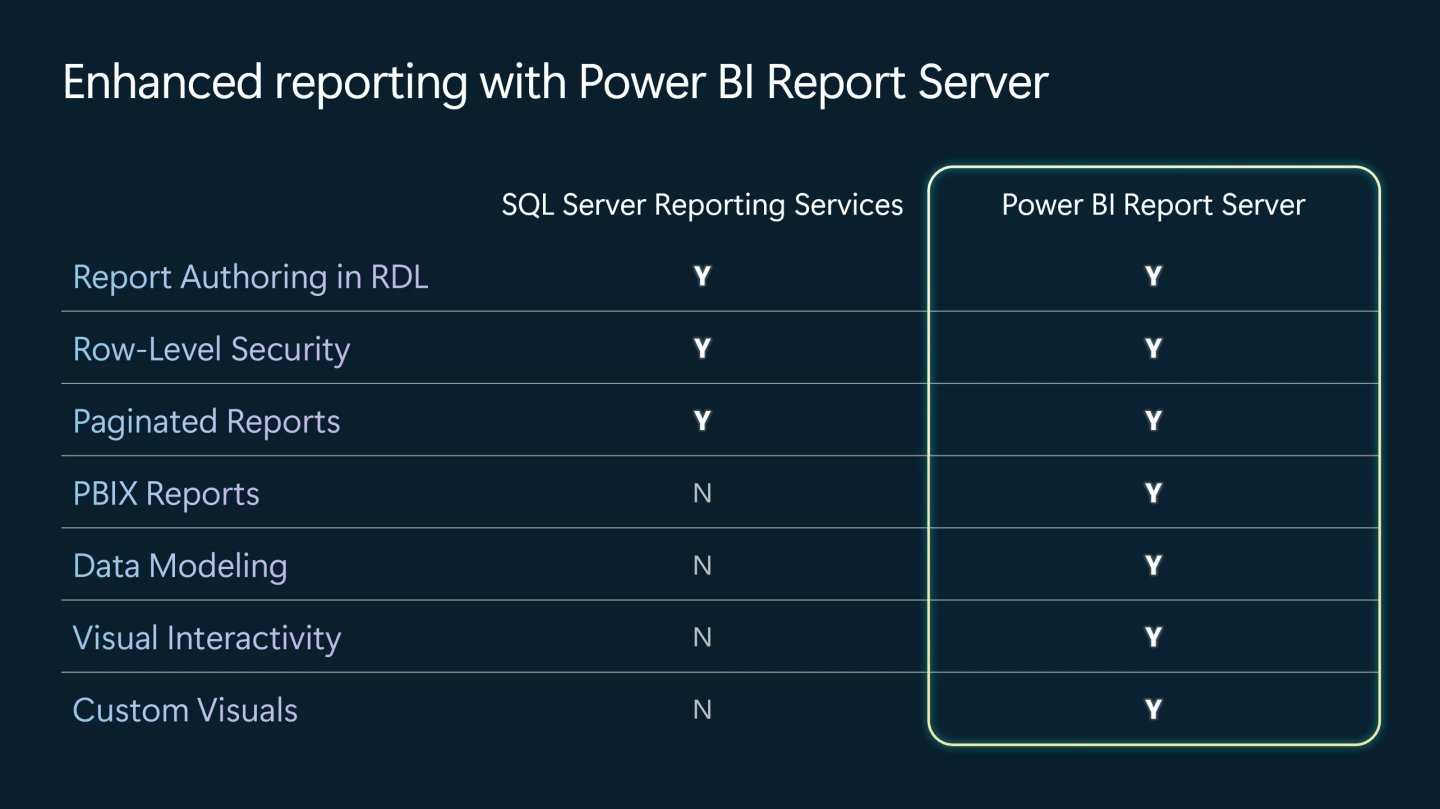
Task: Click the SSRS N for Data Modeling
Action: [x=702, y=566]
